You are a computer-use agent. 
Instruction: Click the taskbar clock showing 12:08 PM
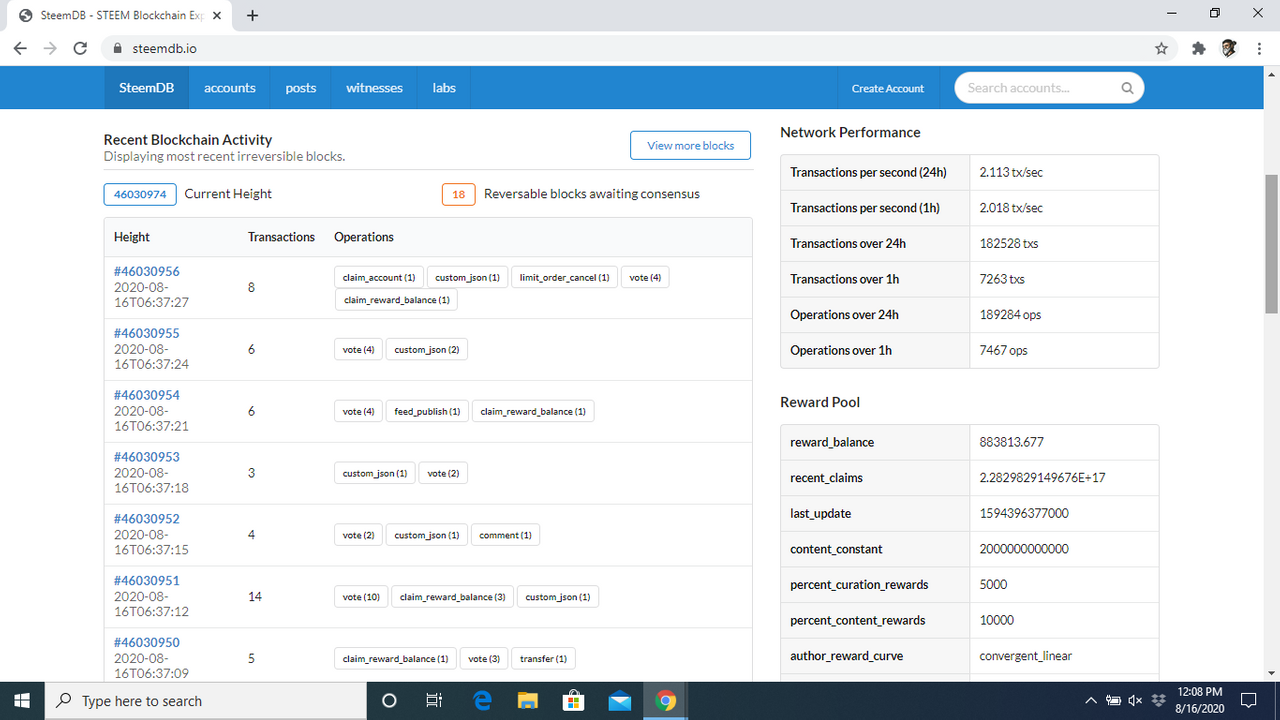click(x=1200, y=701)
